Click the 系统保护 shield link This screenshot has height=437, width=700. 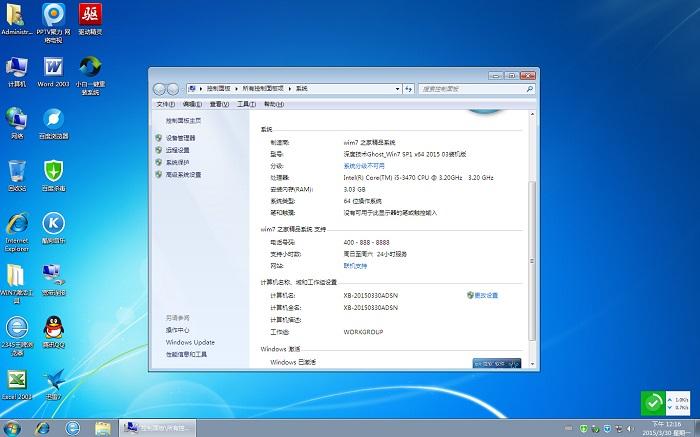[x=177, y=162]
